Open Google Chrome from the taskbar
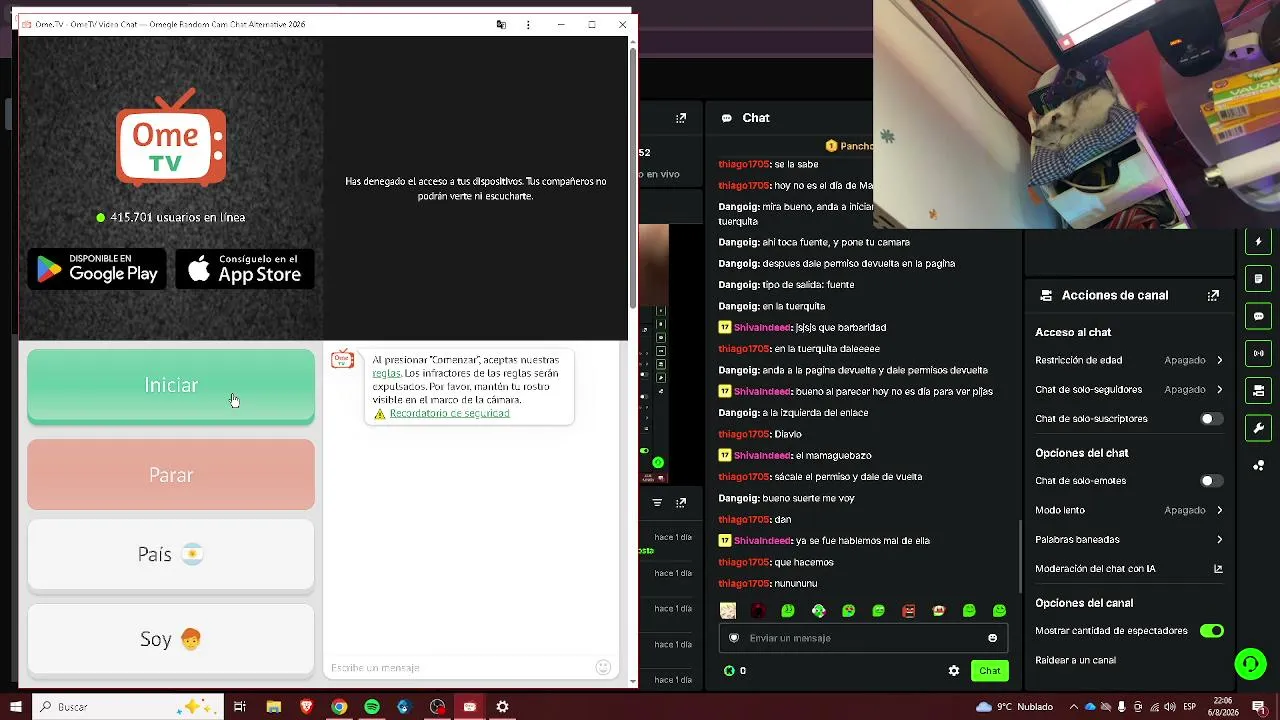This screenshot has width=1280, height=720. [339, 707]
